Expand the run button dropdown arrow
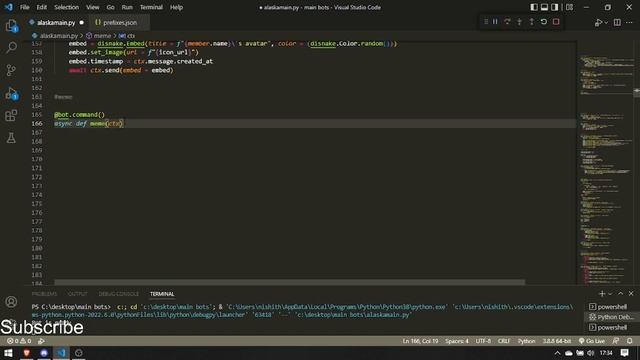The image size is (640, 360). 606,23
